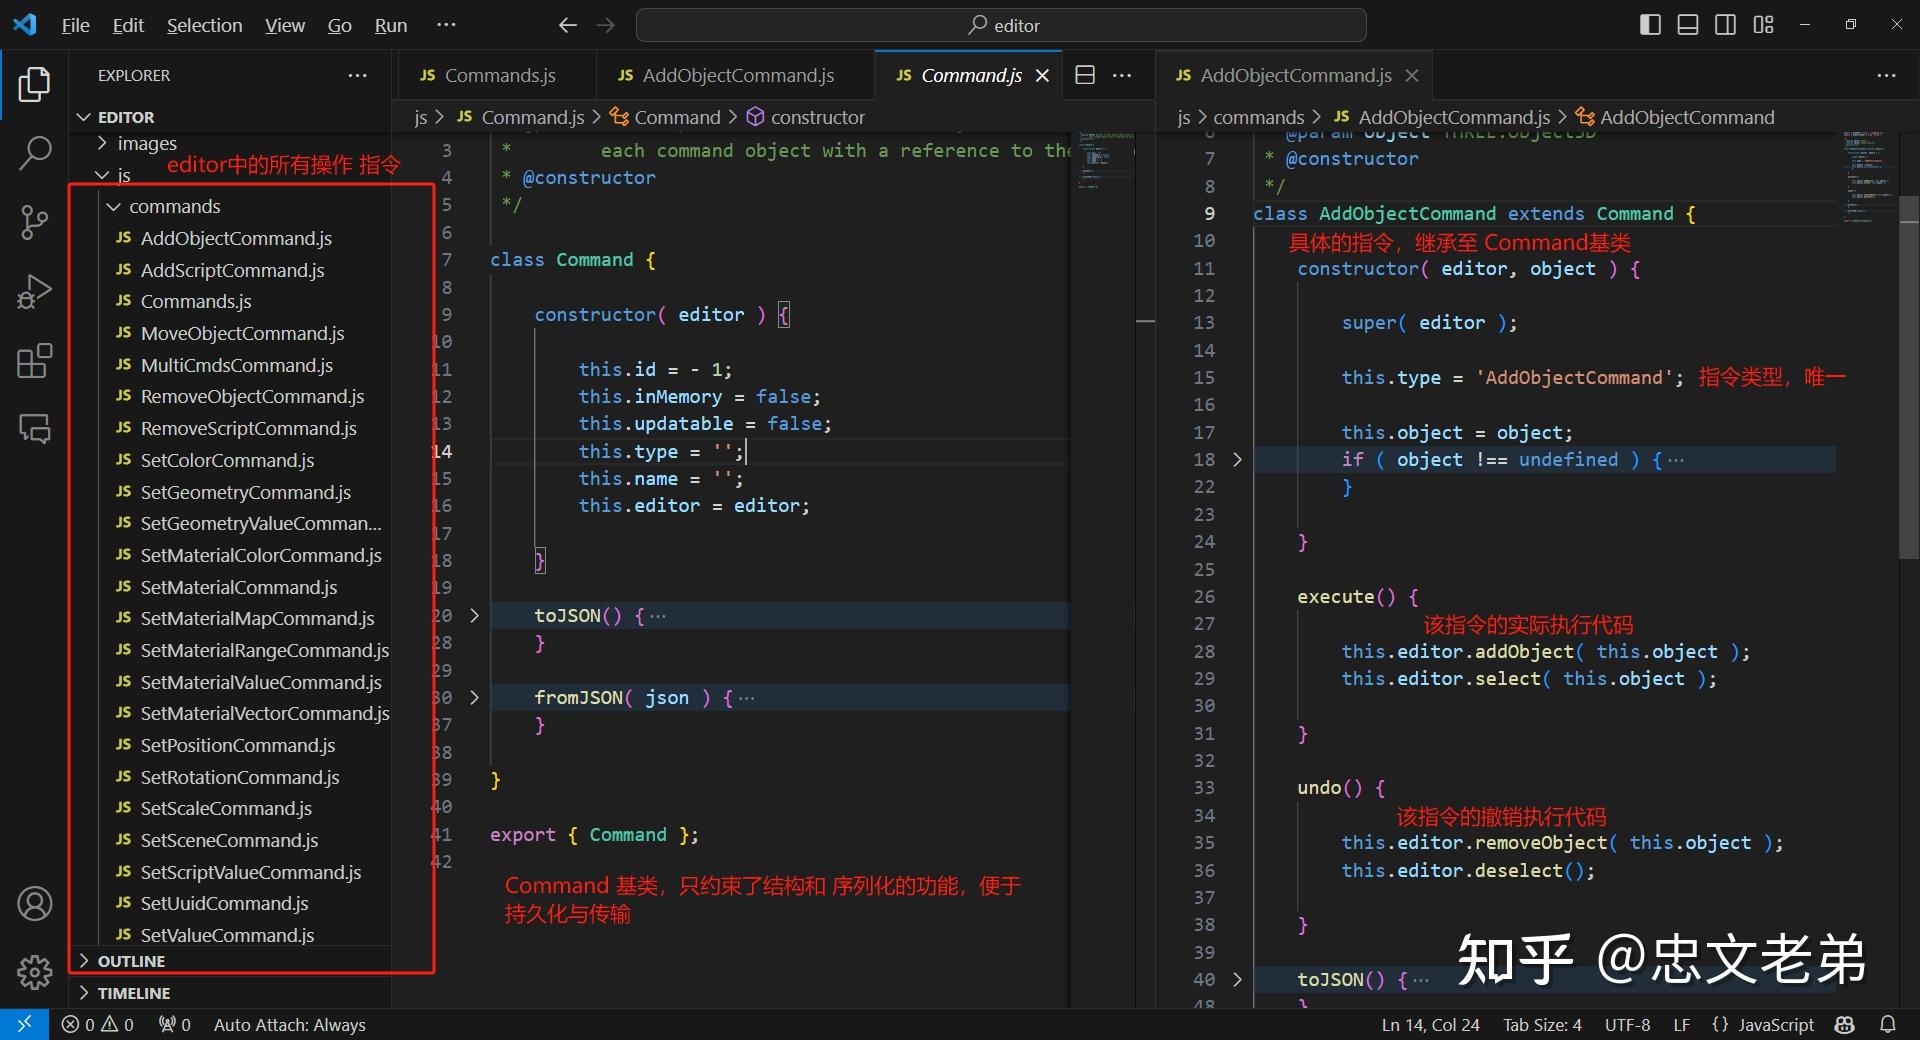Open MoveObjectCommand.js in the explorer

tap(242, 334)
